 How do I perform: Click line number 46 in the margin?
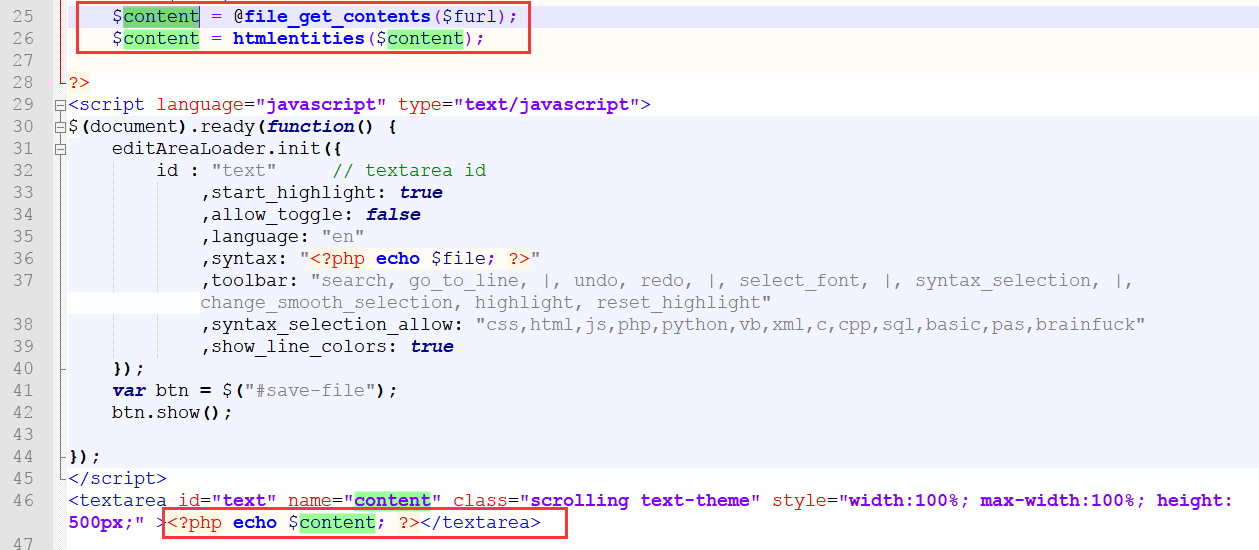pos(22,501)
